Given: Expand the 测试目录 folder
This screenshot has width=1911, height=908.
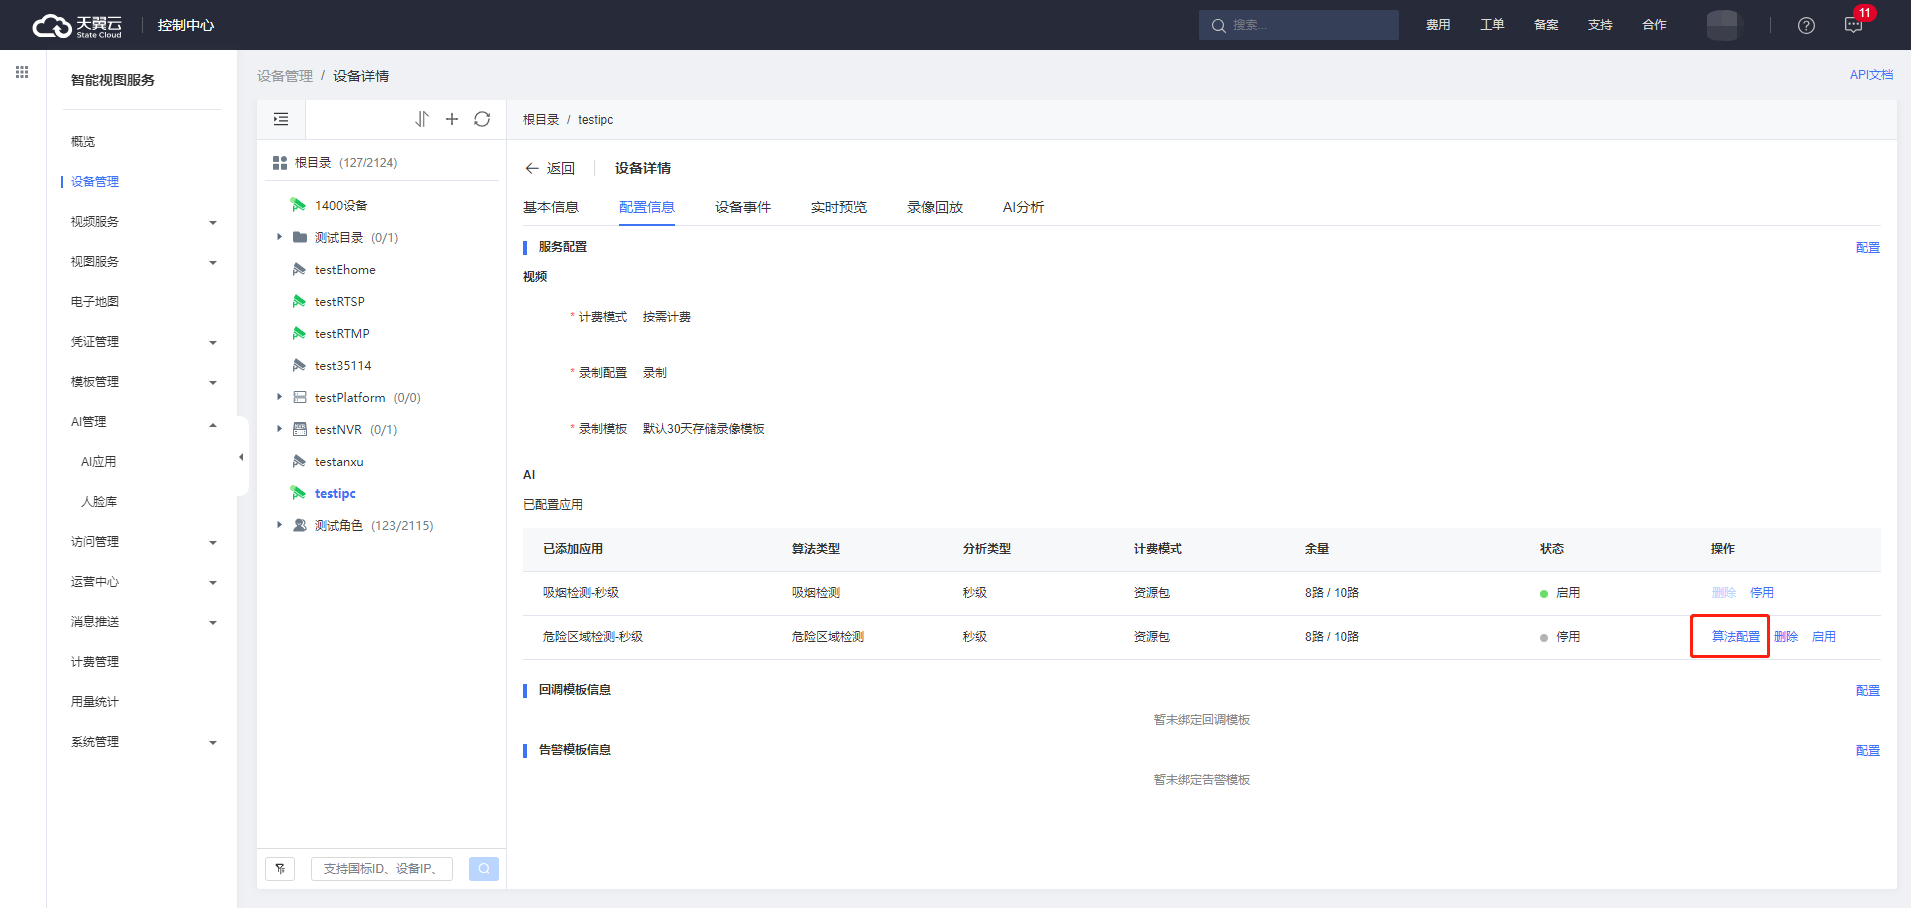Looking at the screenshot, I should point(279,237).
